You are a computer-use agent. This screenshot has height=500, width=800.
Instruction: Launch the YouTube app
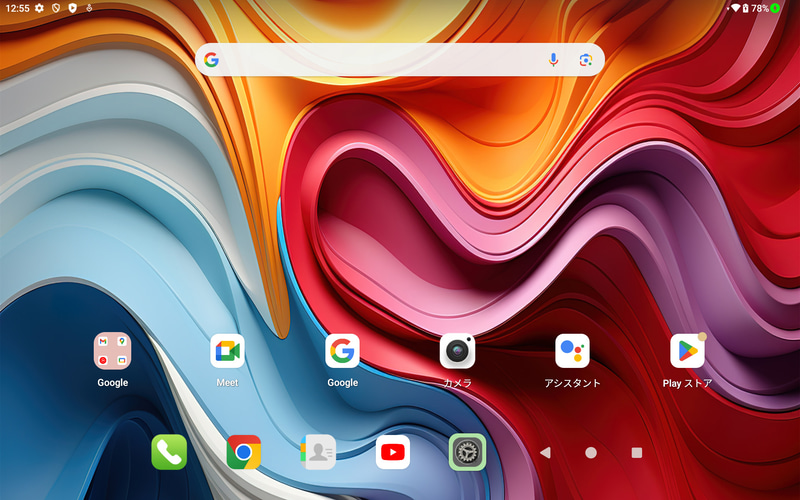(393, 452)
